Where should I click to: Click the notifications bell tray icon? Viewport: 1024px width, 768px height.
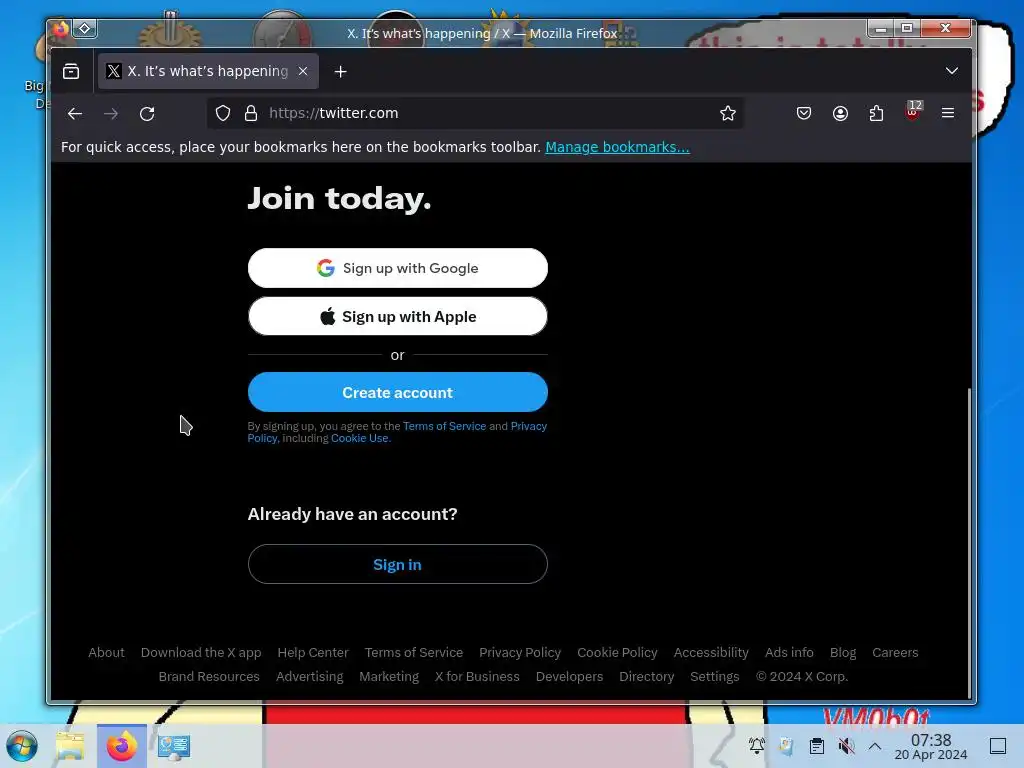click(756, 745)
